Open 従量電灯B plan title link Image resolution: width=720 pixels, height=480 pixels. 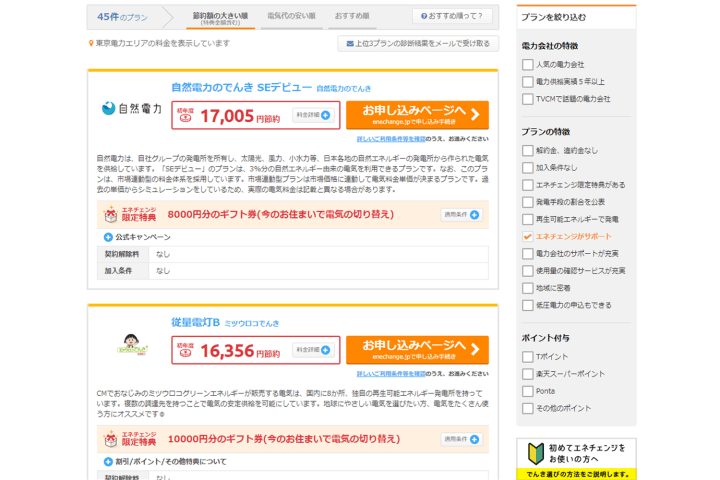[196, 322]
